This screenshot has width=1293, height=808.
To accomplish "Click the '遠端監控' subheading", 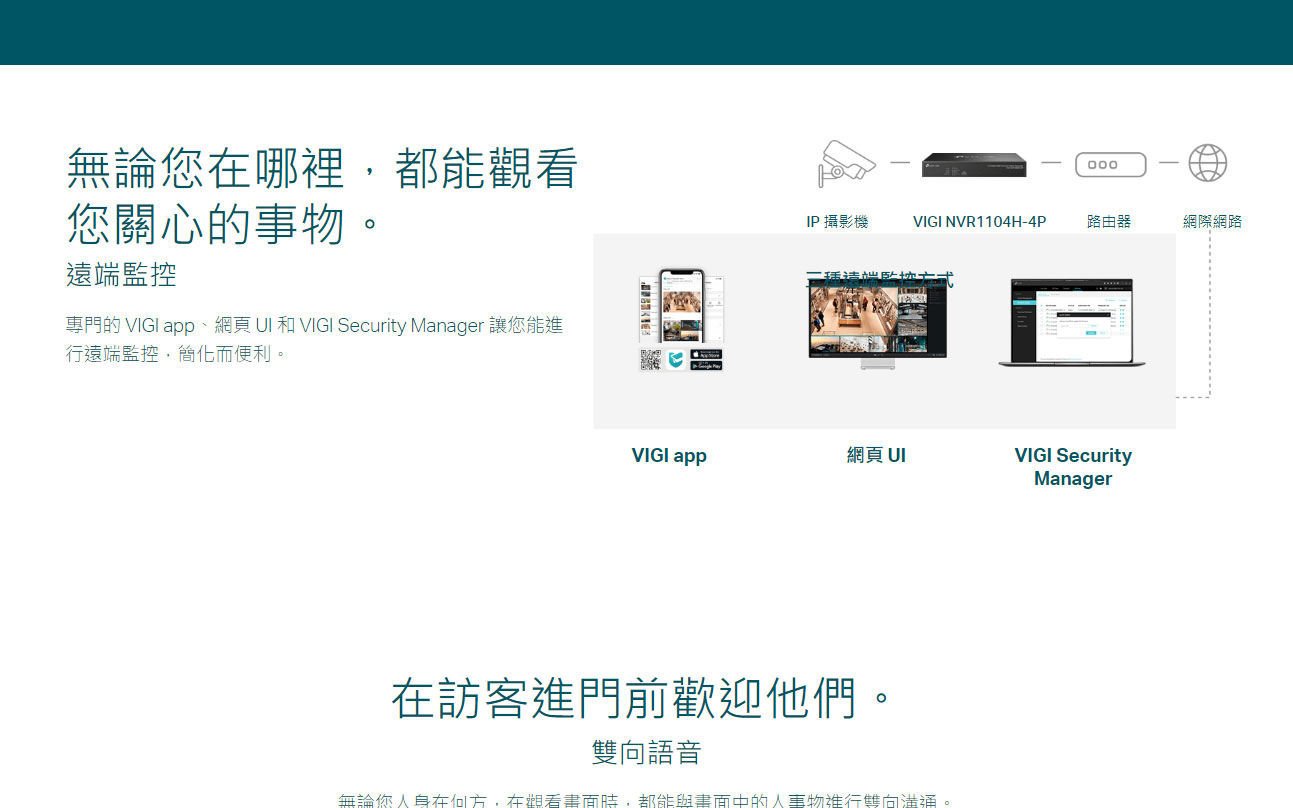I will point(121,274).
